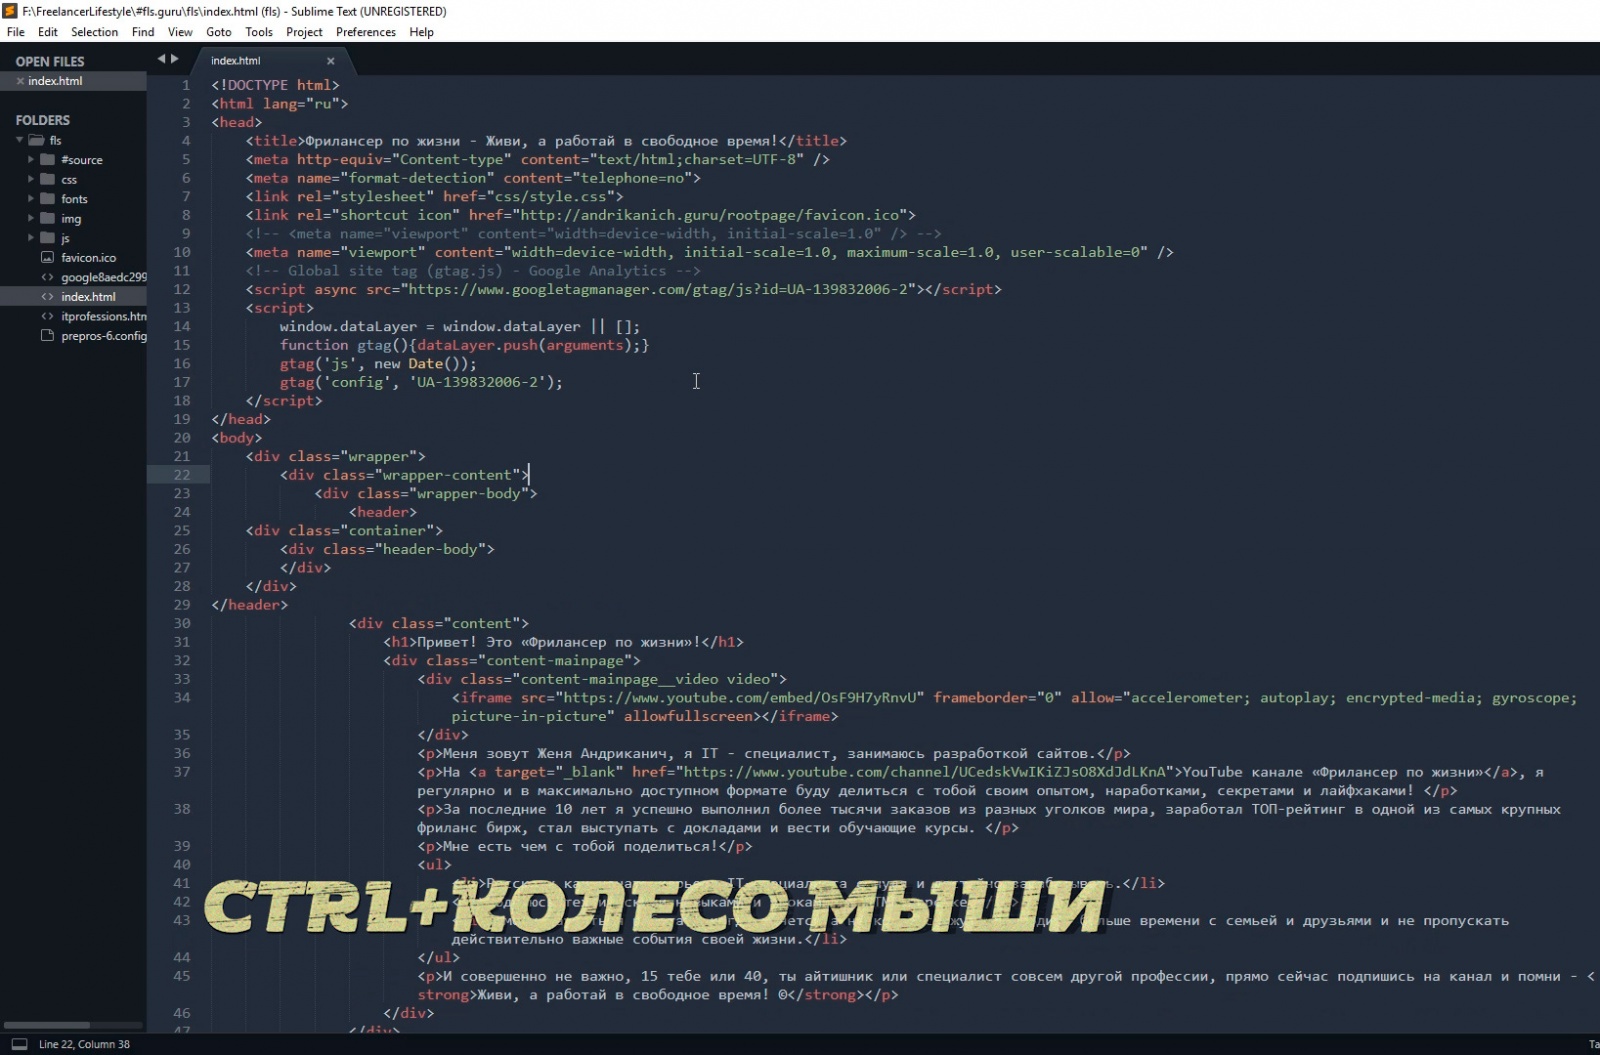
Task: Open prepros-6.config from the sidebar
Action: [104, 336]
